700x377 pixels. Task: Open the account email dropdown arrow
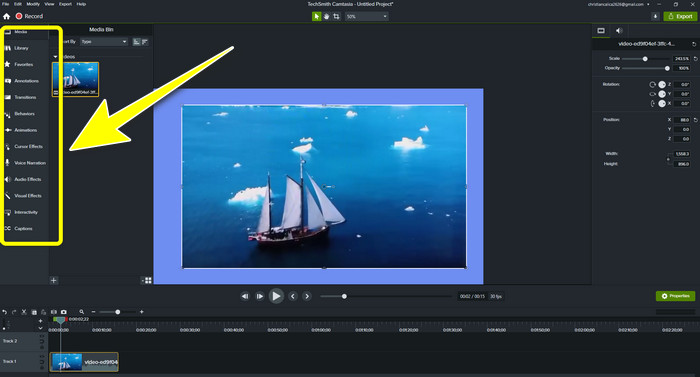[x=648, y=4]
